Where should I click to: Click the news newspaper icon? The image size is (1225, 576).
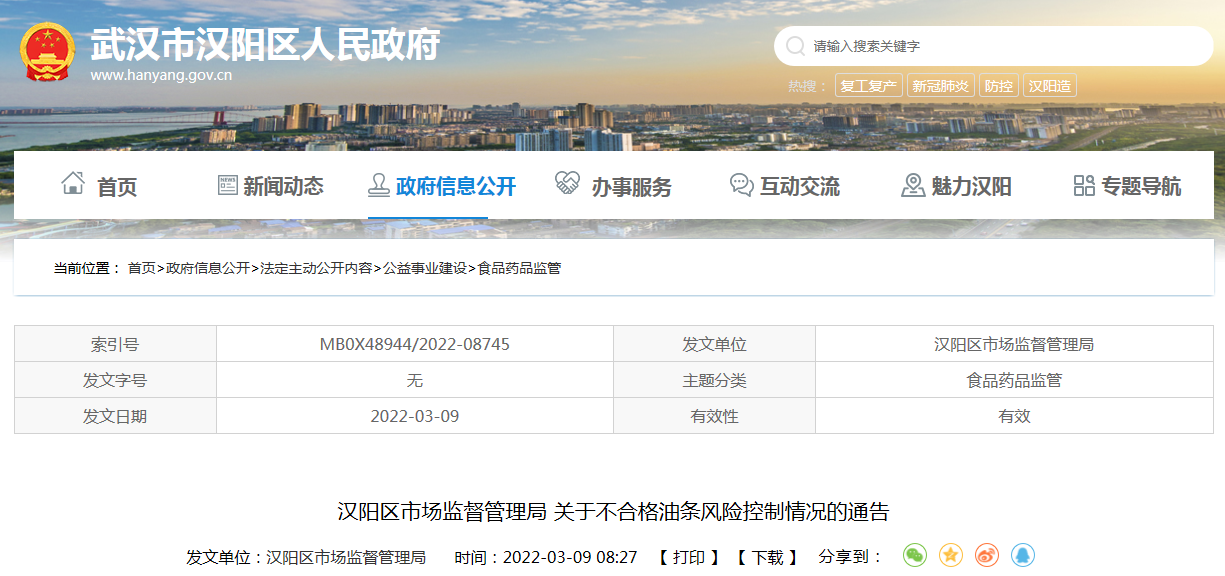tap(227, 185)
